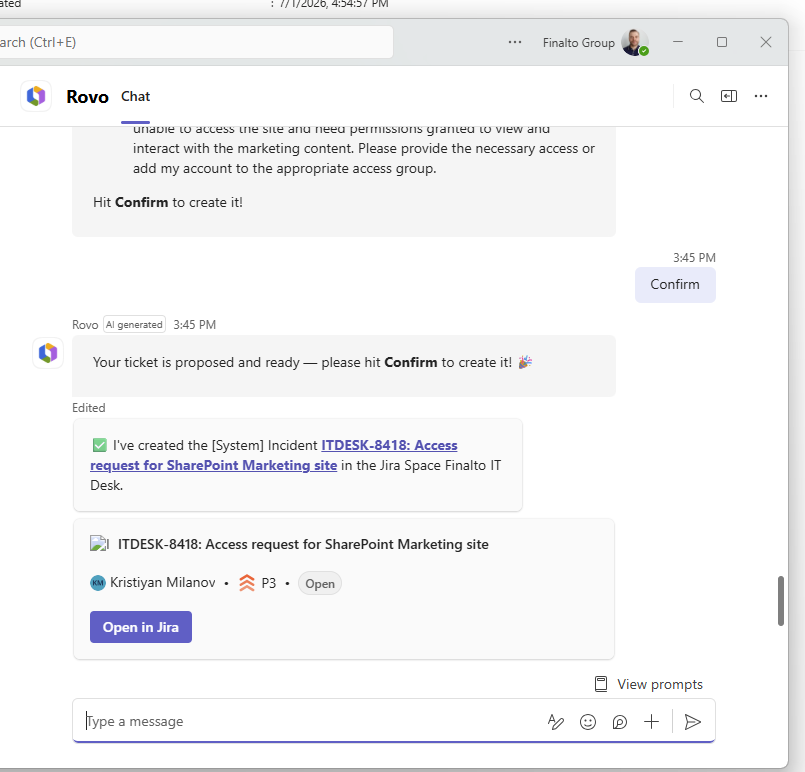This screenshot has height=772, width=805.
Task: Open the ITDESK-8418 ticket hyperlink
Action: pos(274,455)
